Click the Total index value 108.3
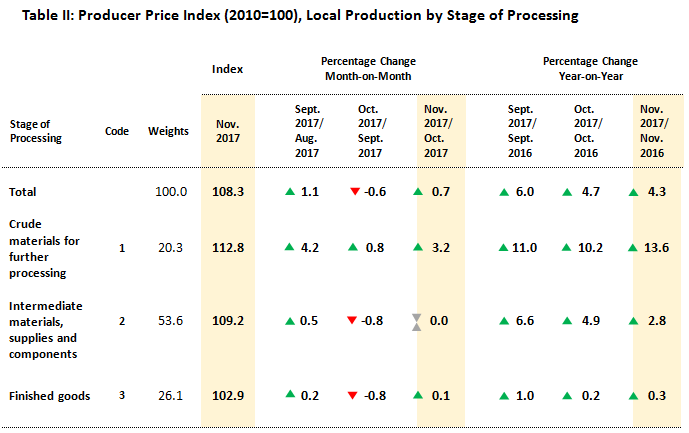The image size is (689, 433). (228, 191)
